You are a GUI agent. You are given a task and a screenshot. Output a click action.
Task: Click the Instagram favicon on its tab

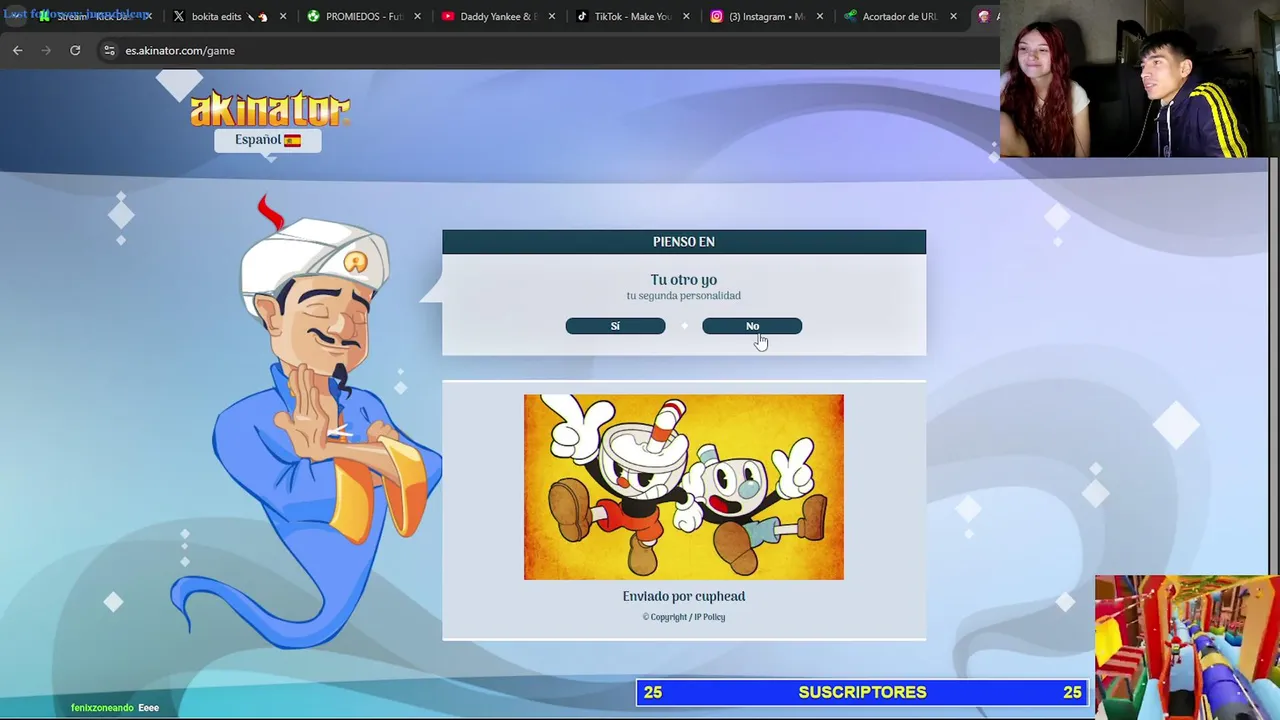[x=716, y=16]
